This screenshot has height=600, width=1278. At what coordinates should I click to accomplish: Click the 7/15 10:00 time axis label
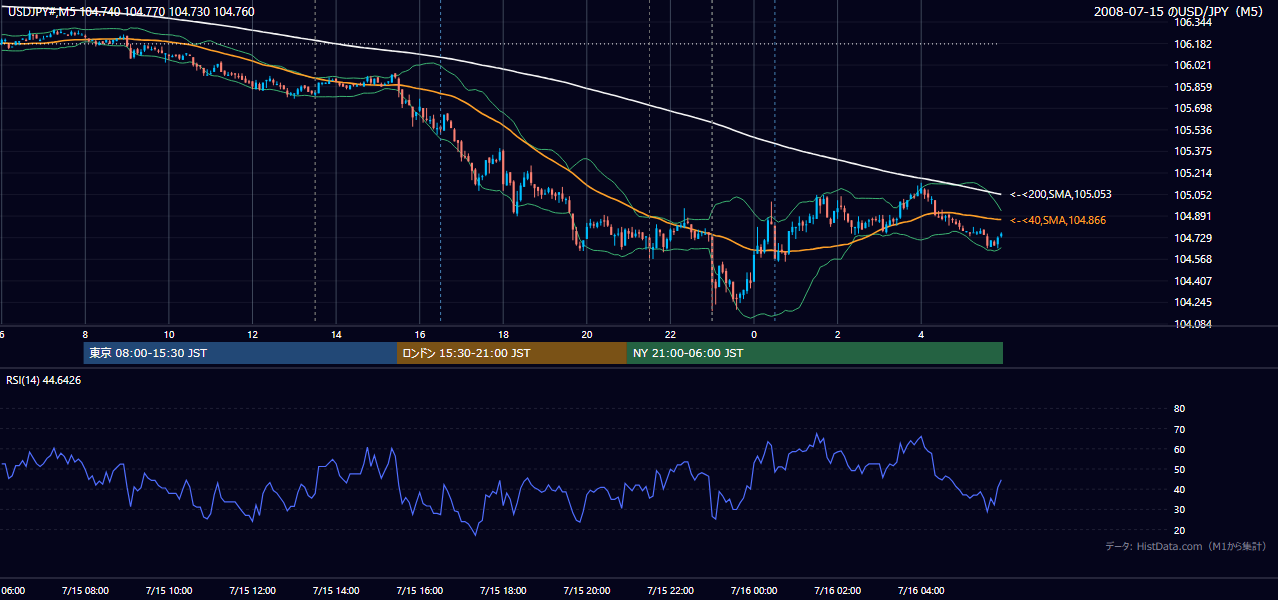click(x=168, y=590)
